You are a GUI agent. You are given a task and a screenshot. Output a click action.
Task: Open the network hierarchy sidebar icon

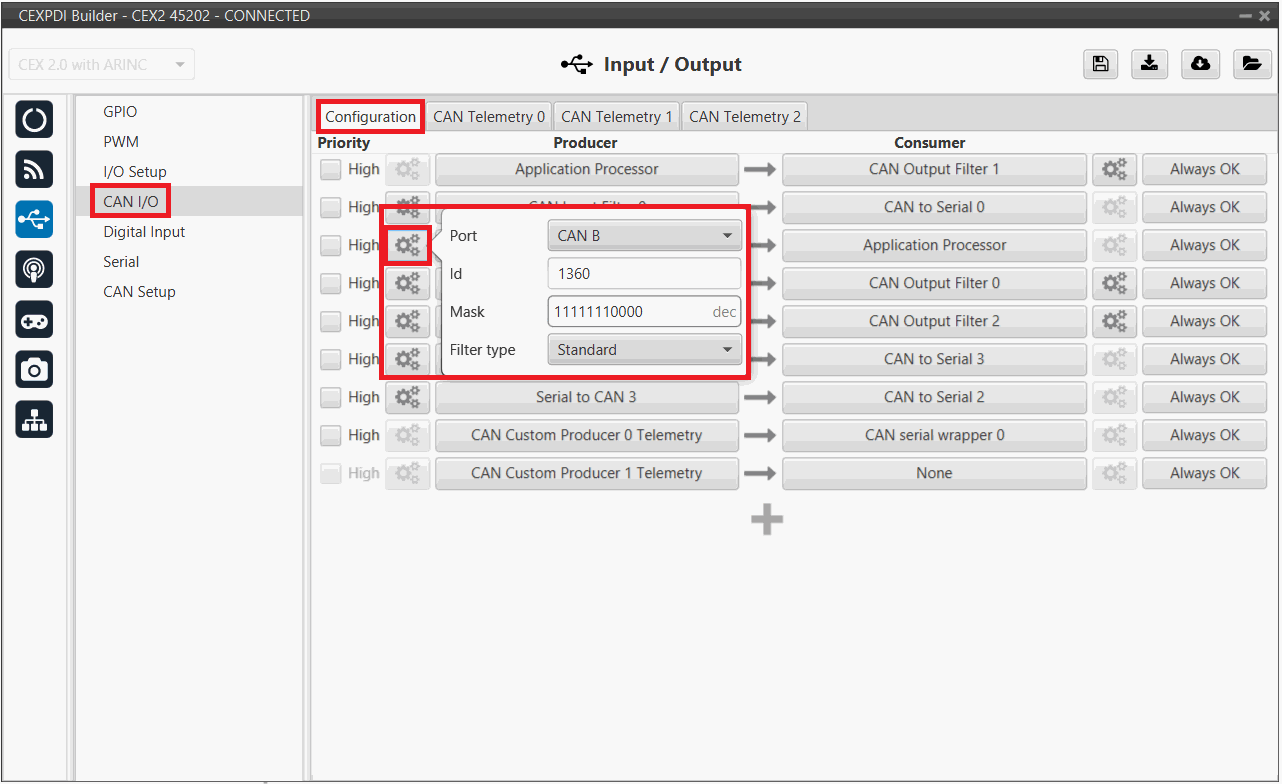pos(35,421)
